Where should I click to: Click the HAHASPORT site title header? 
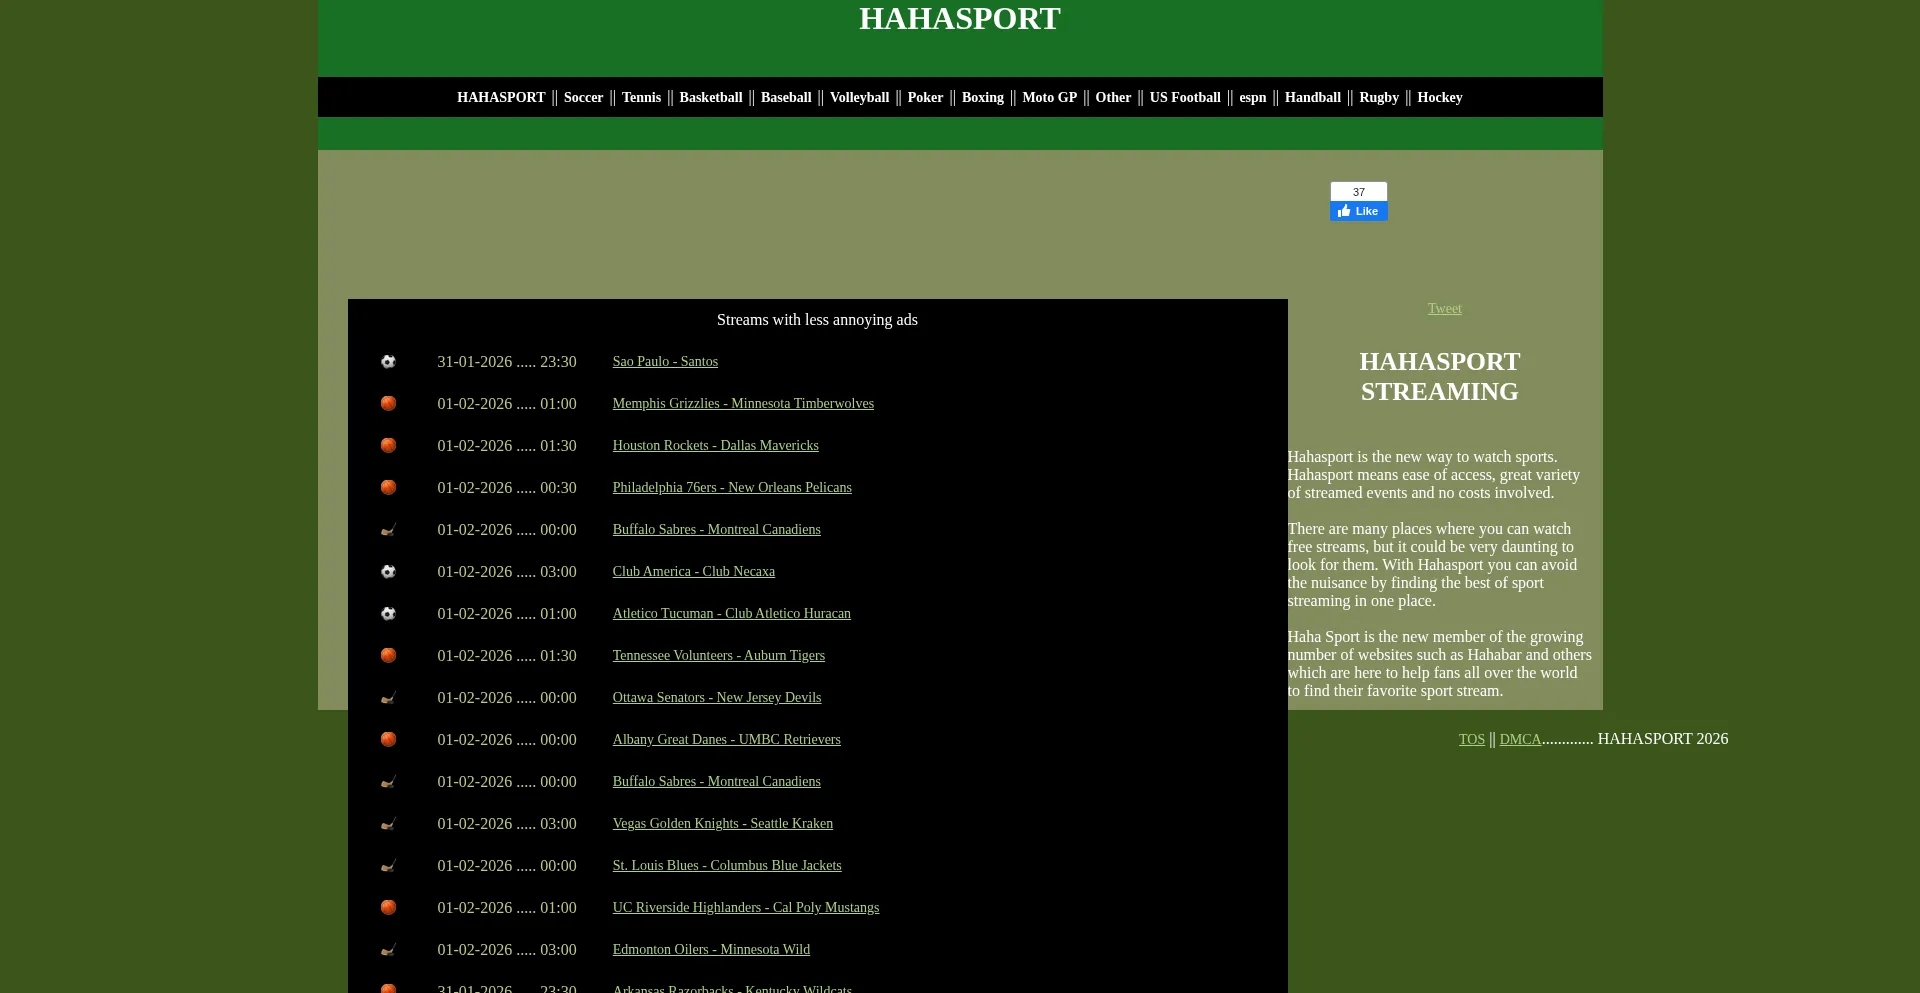(959, 18)
